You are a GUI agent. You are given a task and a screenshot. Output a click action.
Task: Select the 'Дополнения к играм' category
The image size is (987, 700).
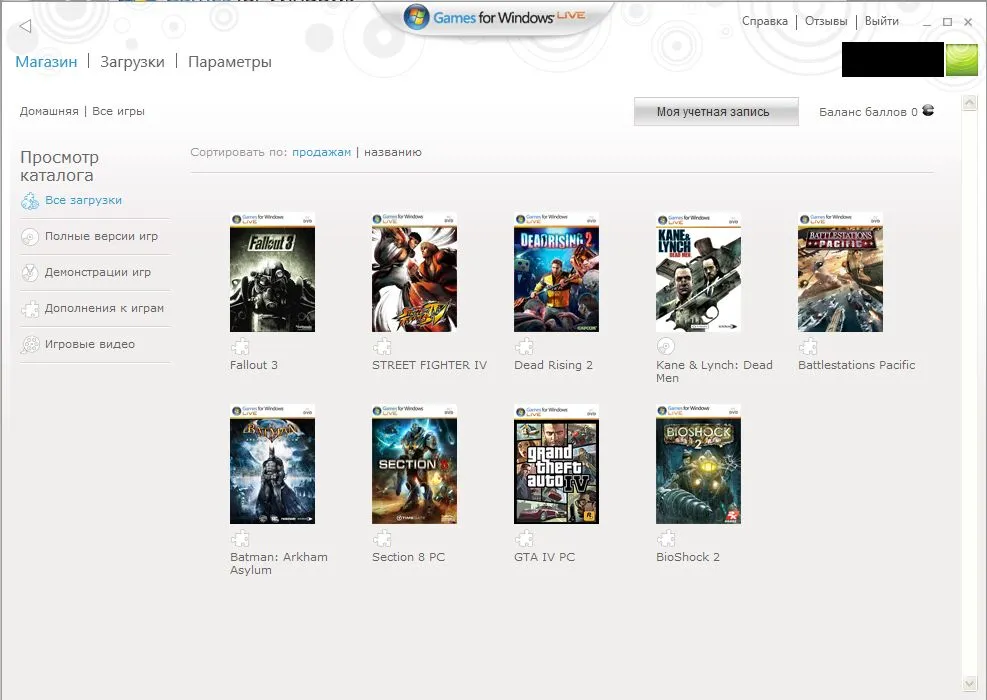tap(104, 308)
